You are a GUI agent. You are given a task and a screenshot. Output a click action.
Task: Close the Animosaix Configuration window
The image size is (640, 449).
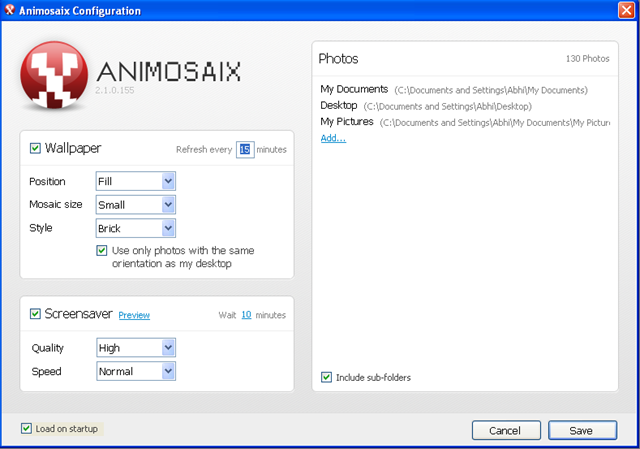pyautogui.click(x=626, y=10)
